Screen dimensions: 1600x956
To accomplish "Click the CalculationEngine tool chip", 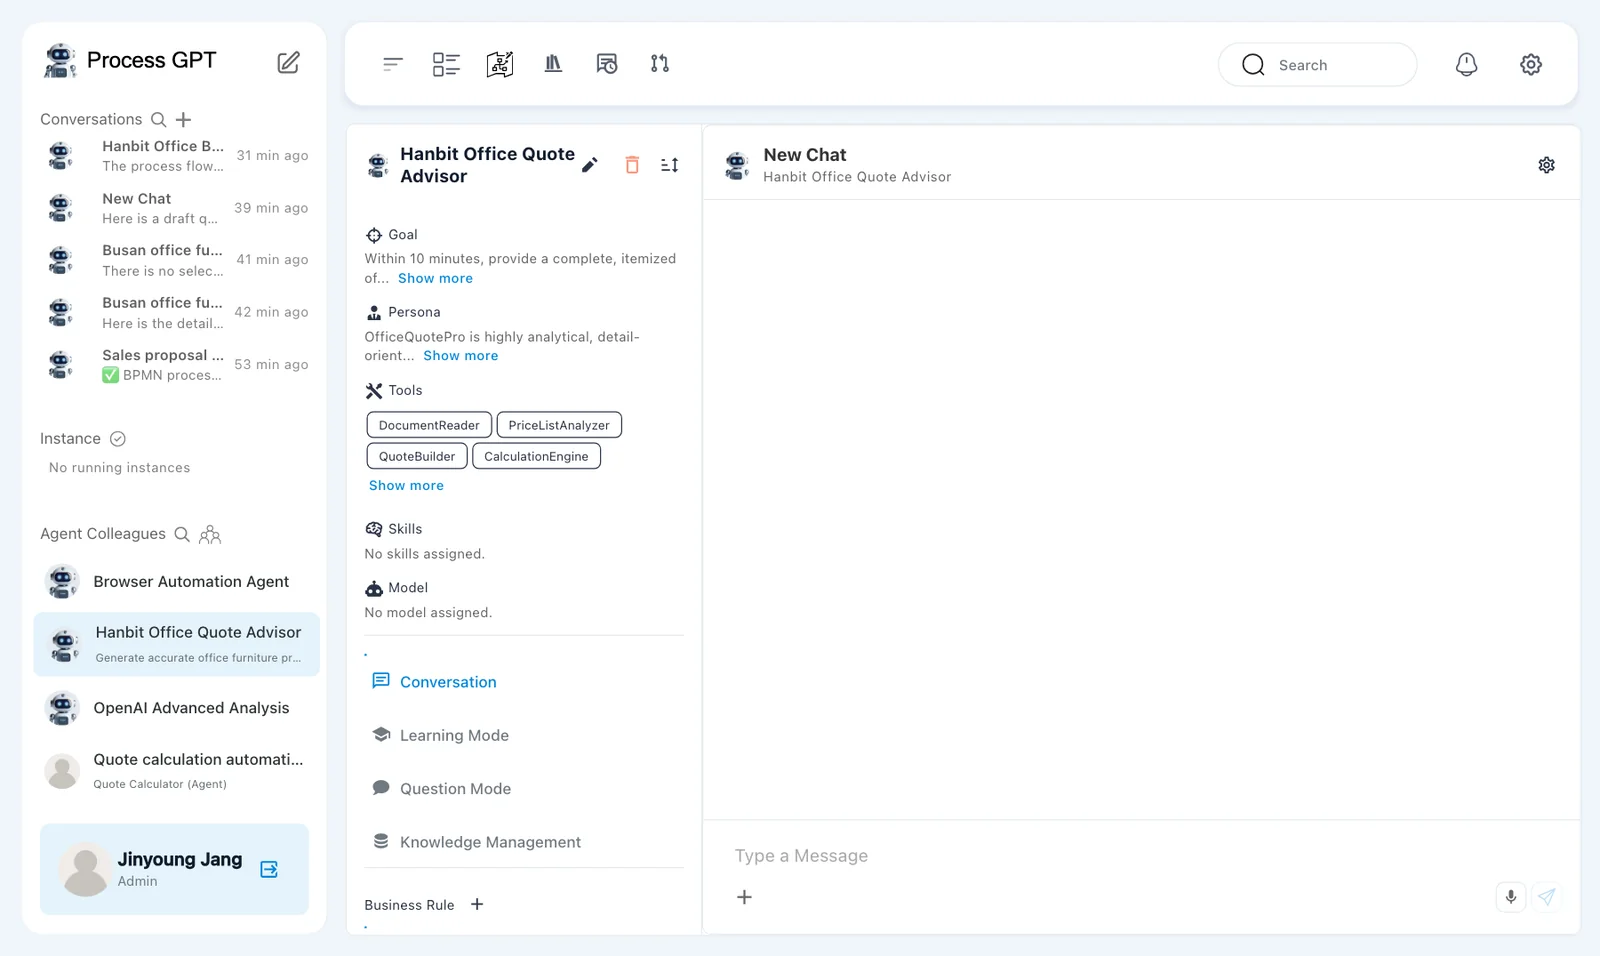I will click(536, 456).
